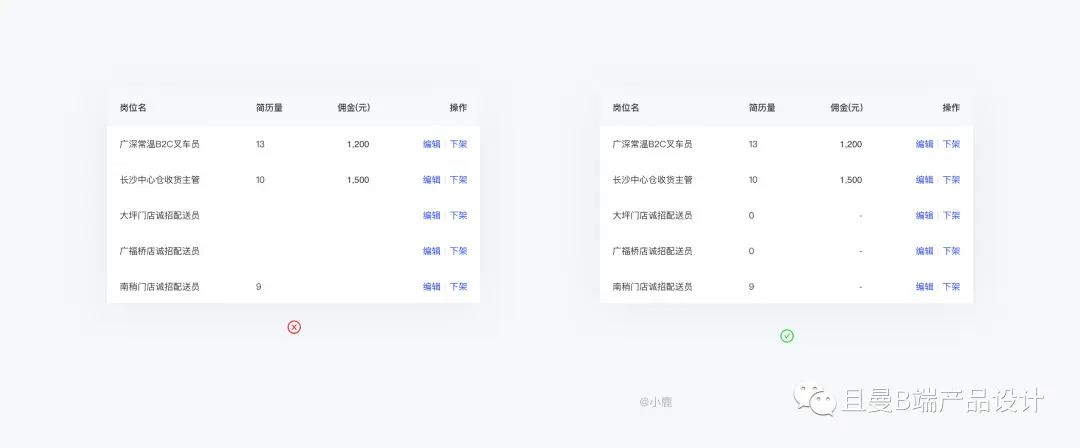
Task: Click commission dash in 南稍门店诚招配送员 row, right table
Action: pyautogui.click(x=860, y=287)
